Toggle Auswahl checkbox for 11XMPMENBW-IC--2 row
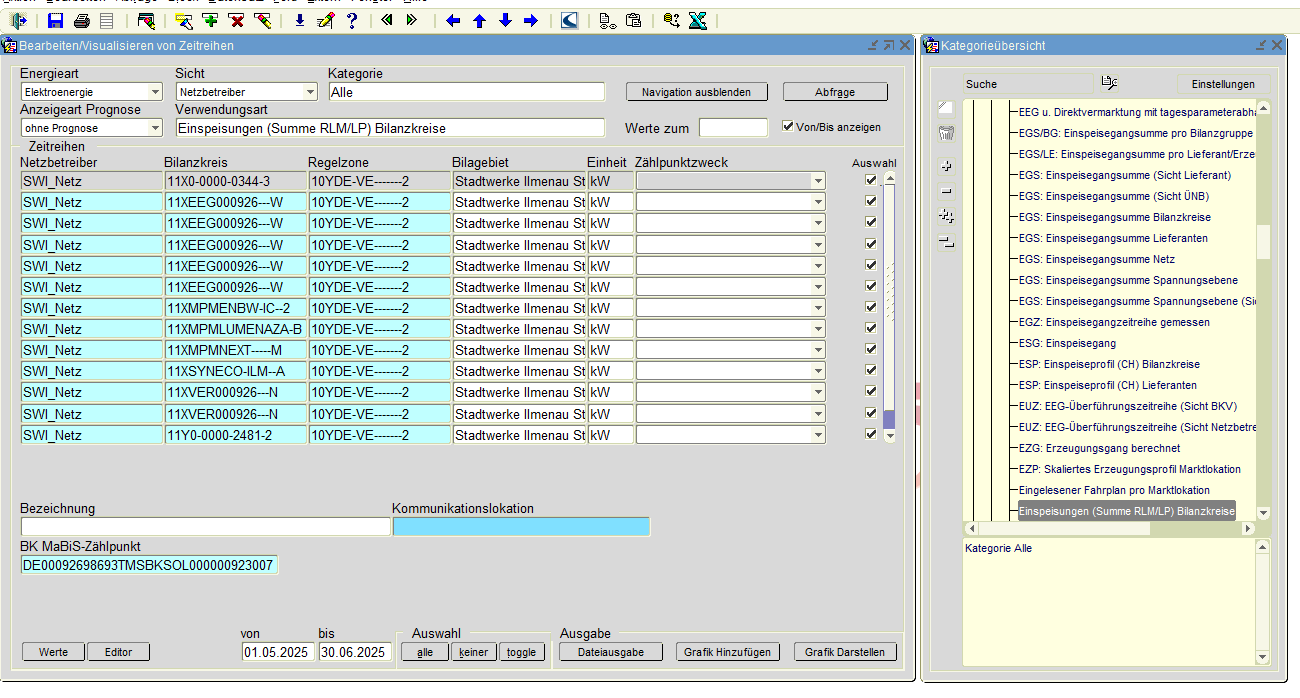Image resolution: width=1300 pixels, height=698 pixels. (871, 307)
